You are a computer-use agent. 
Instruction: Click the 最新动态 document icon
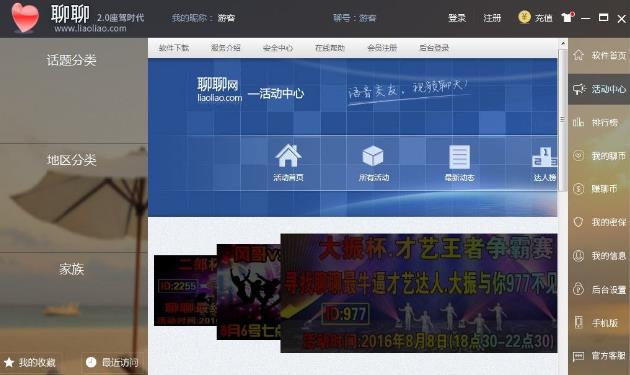[459, 157]
